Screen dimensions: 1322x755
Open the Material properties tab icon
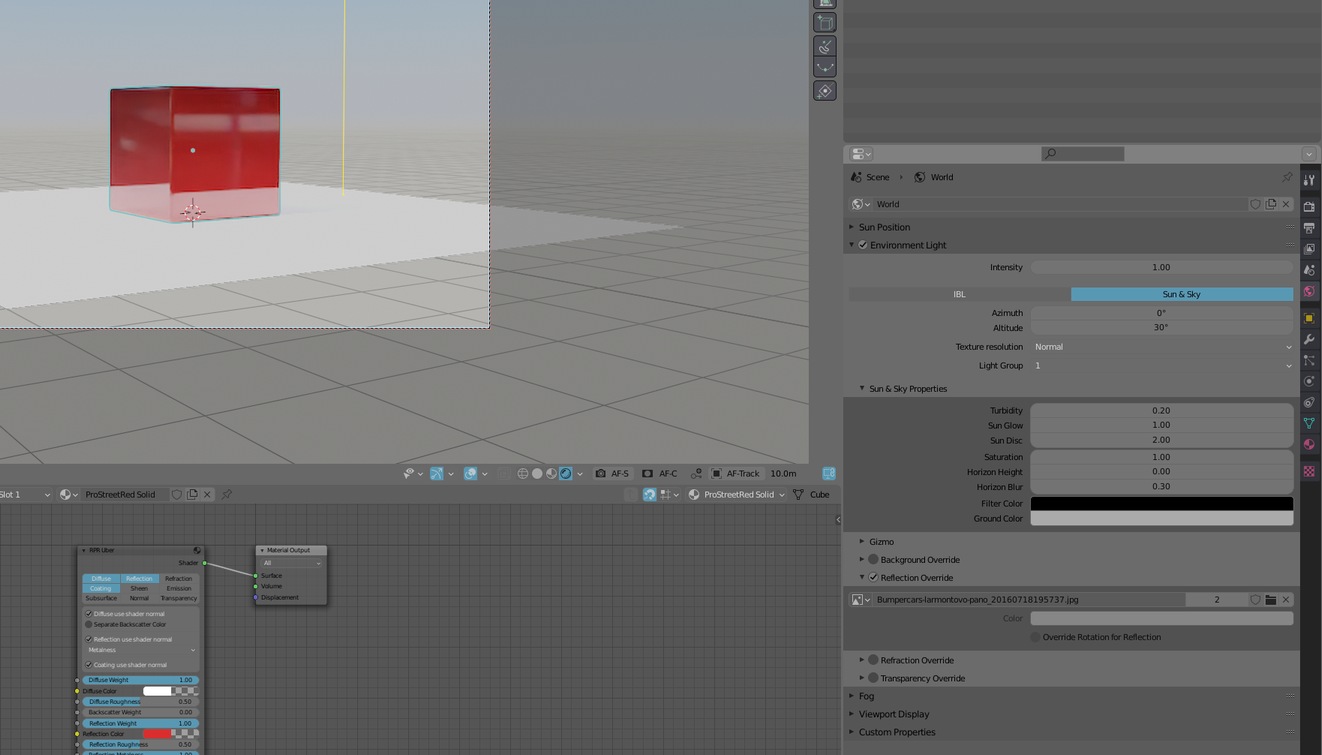tap(1309, 445)
